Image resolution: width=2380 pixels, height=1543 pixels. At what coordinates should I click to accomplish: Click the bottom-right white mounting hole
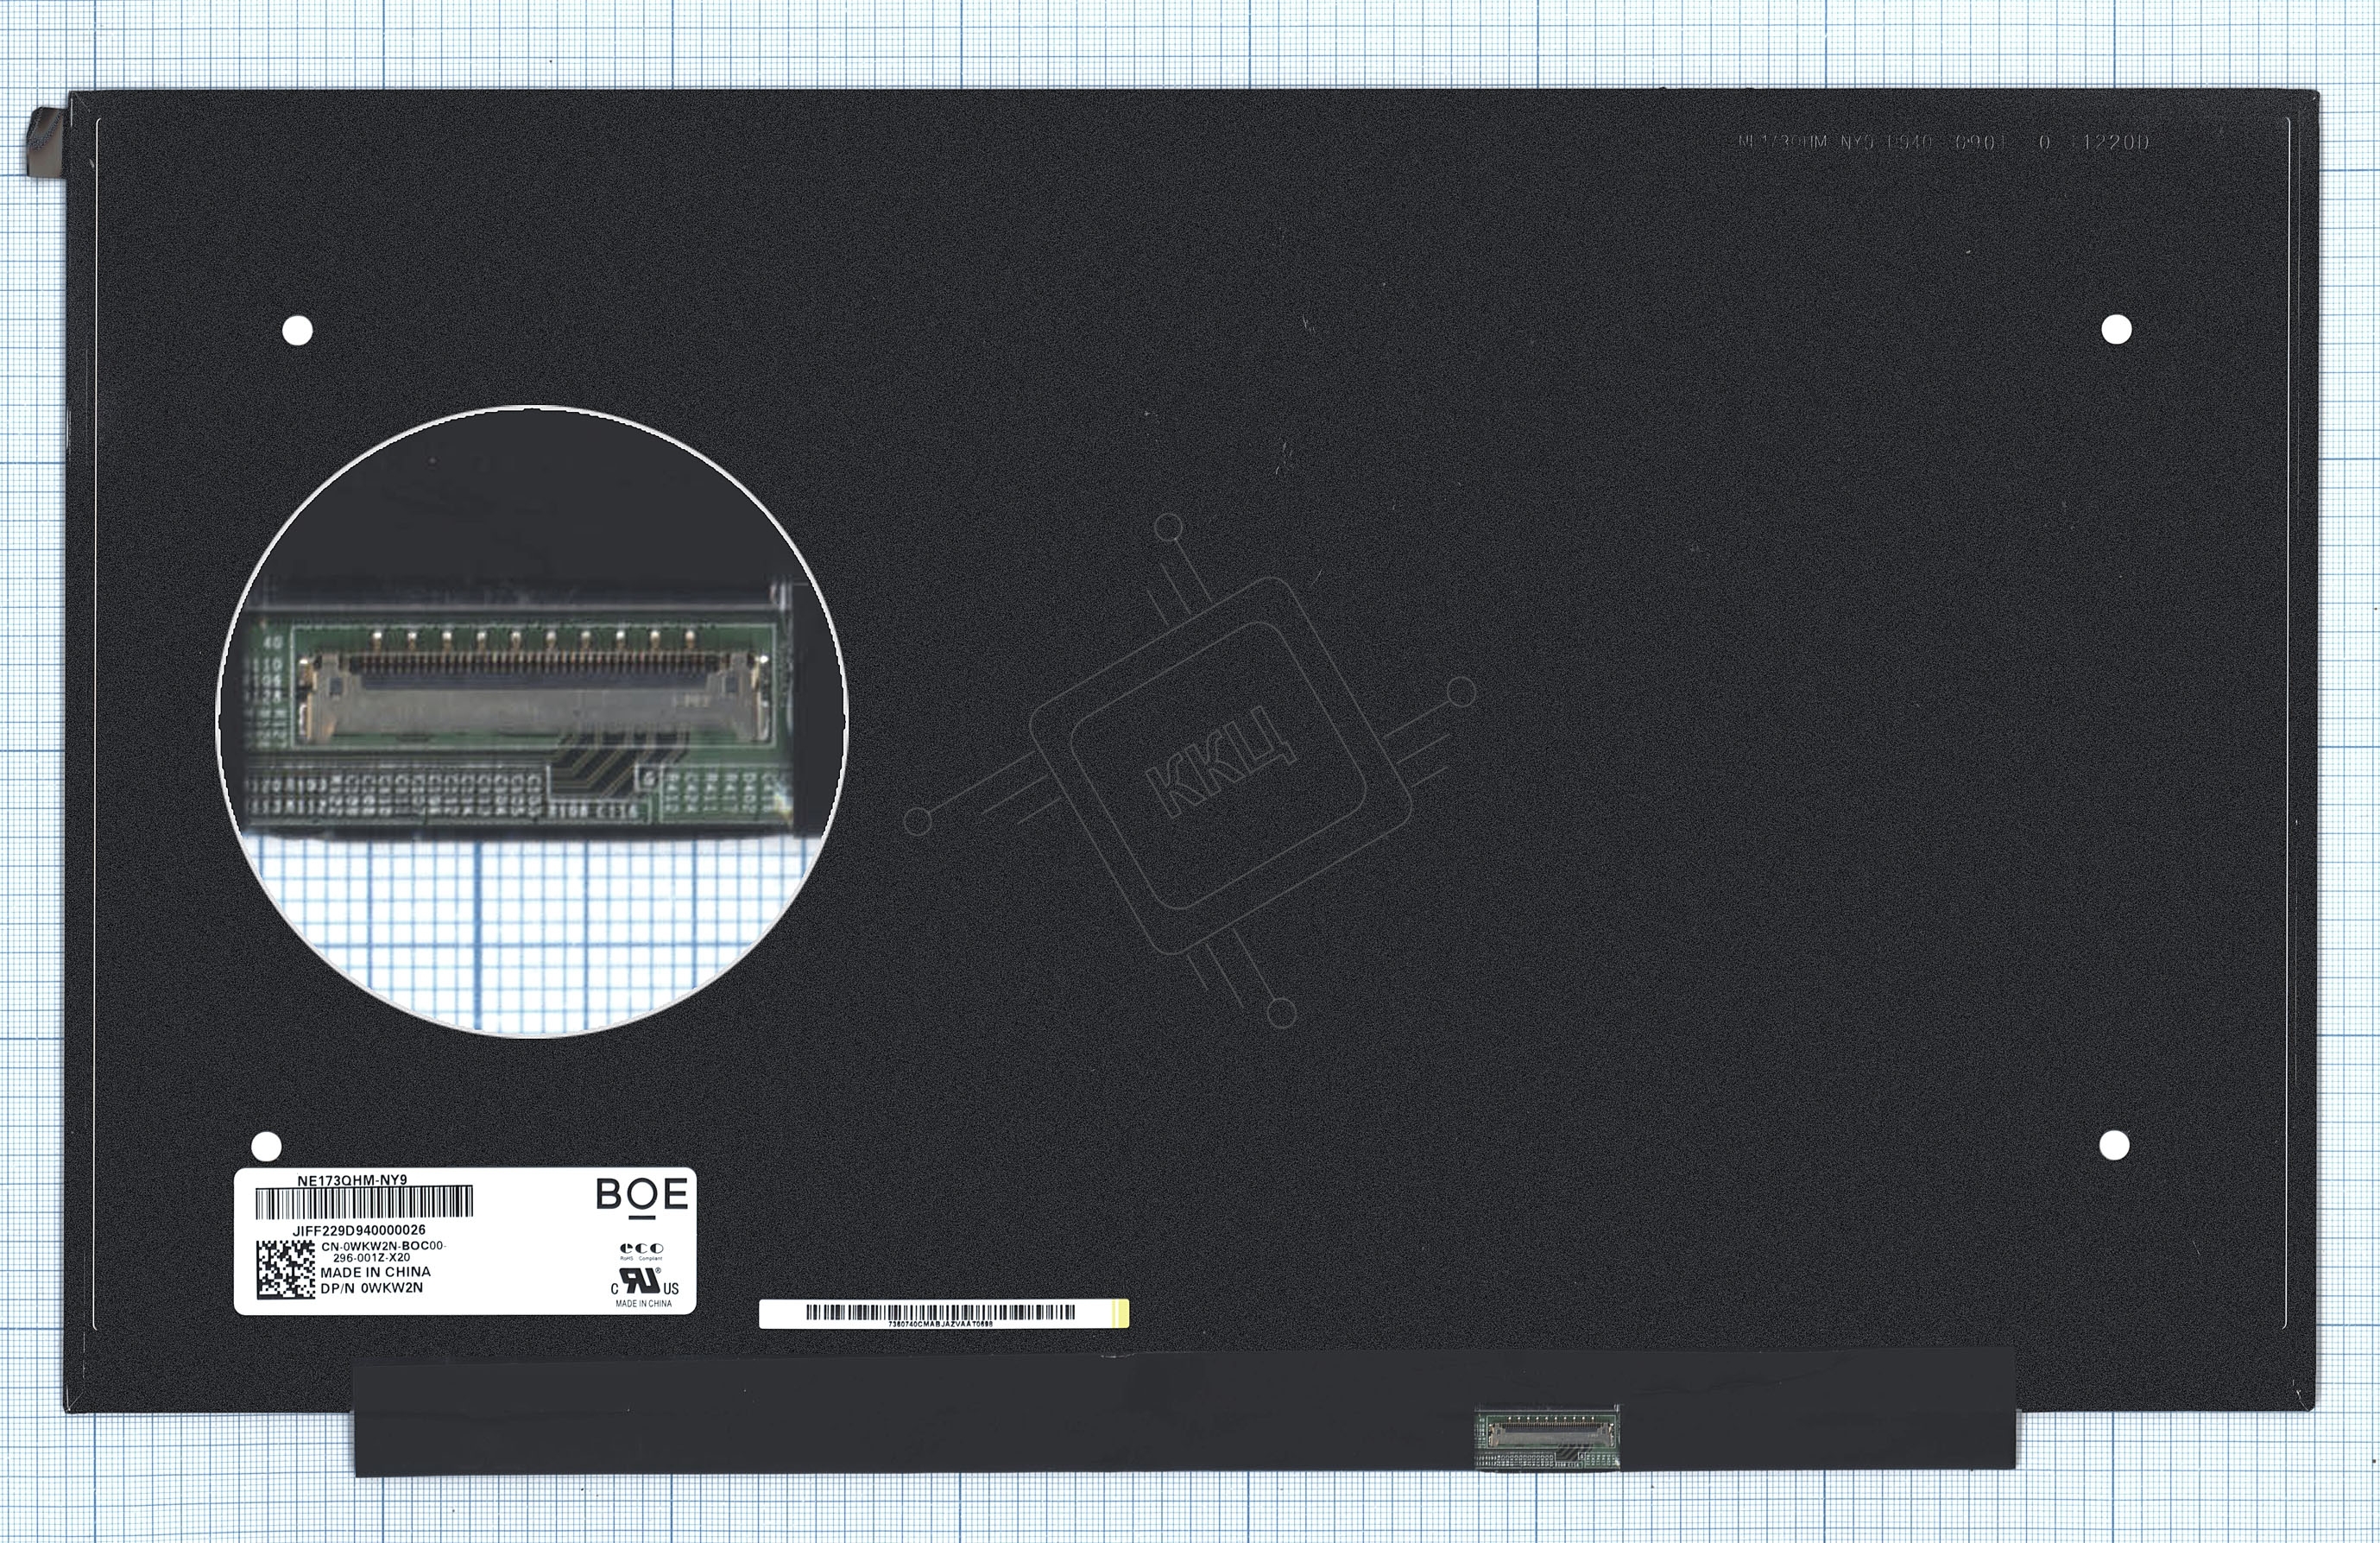tap(2114, 1145)
